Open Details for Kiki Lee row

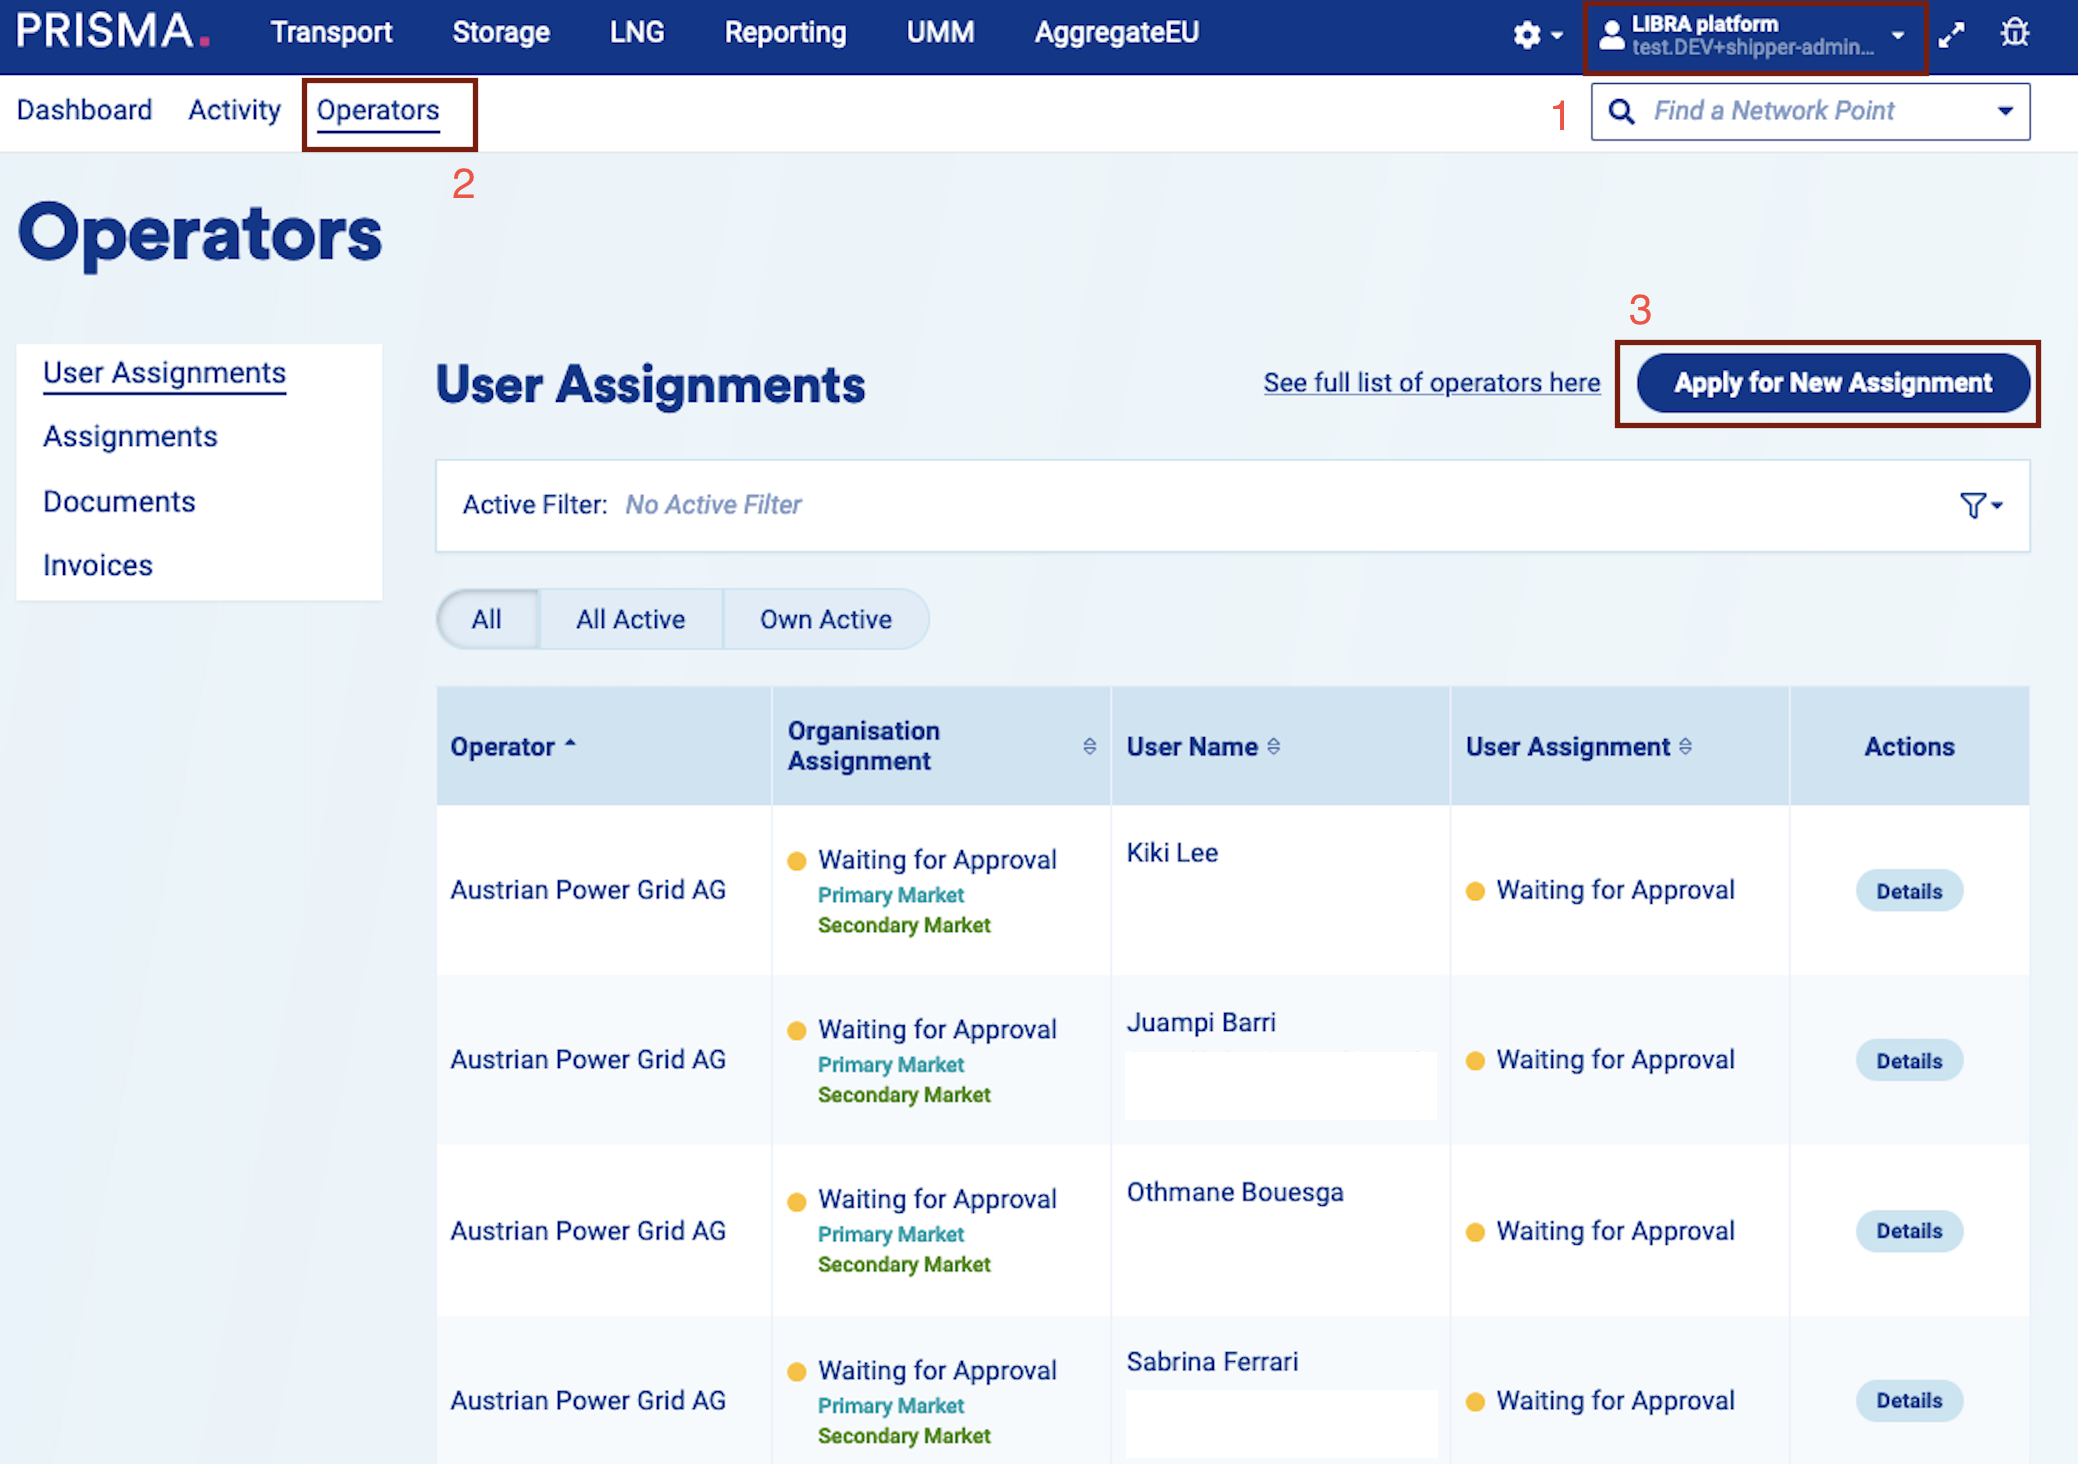point(1908,890)
